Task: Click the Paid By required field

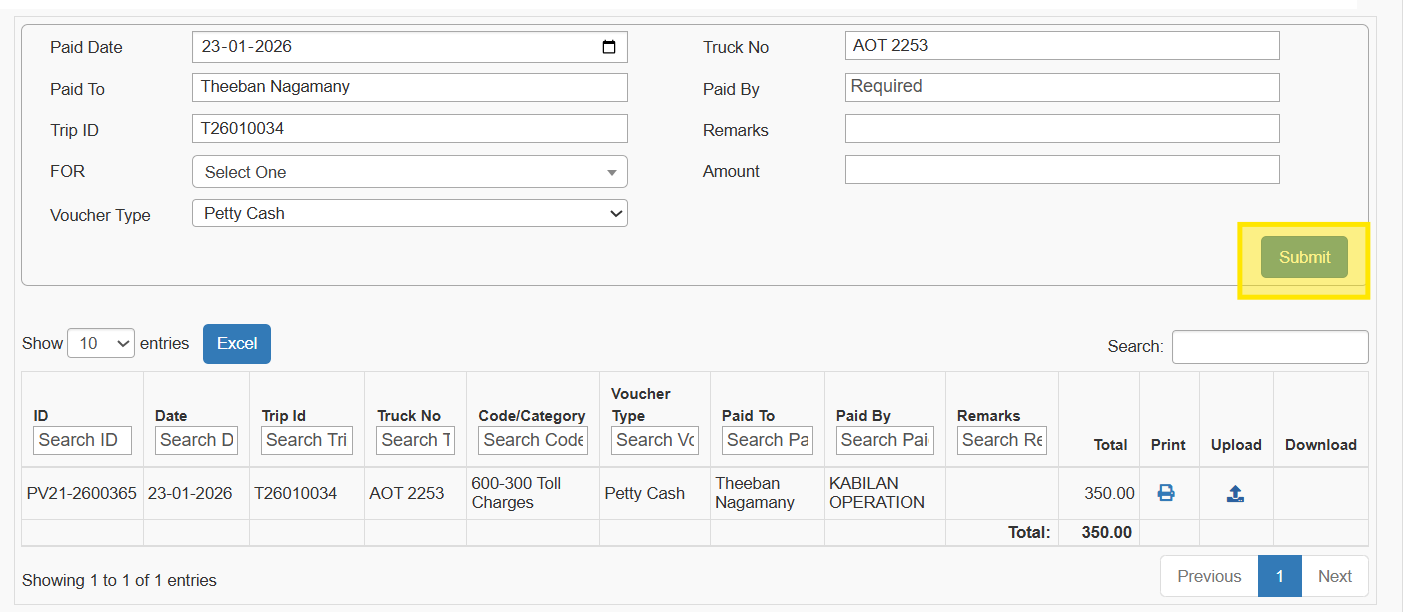Action: [1062, 87]
